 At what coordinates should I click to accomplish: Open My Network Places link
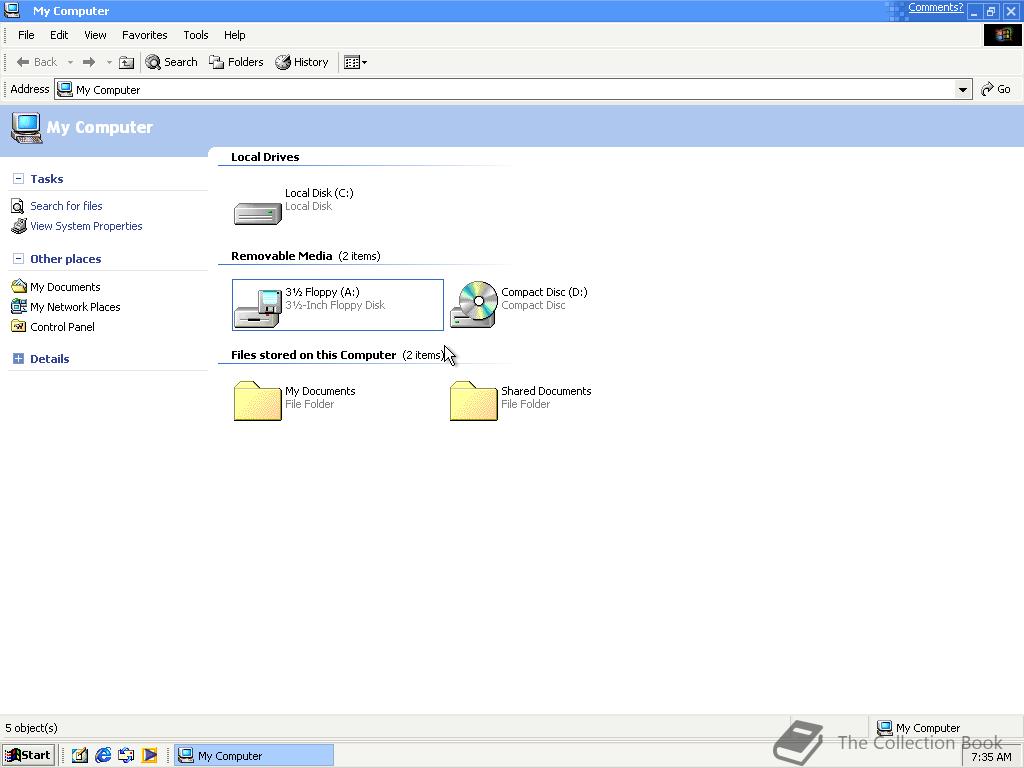(75, 307)
